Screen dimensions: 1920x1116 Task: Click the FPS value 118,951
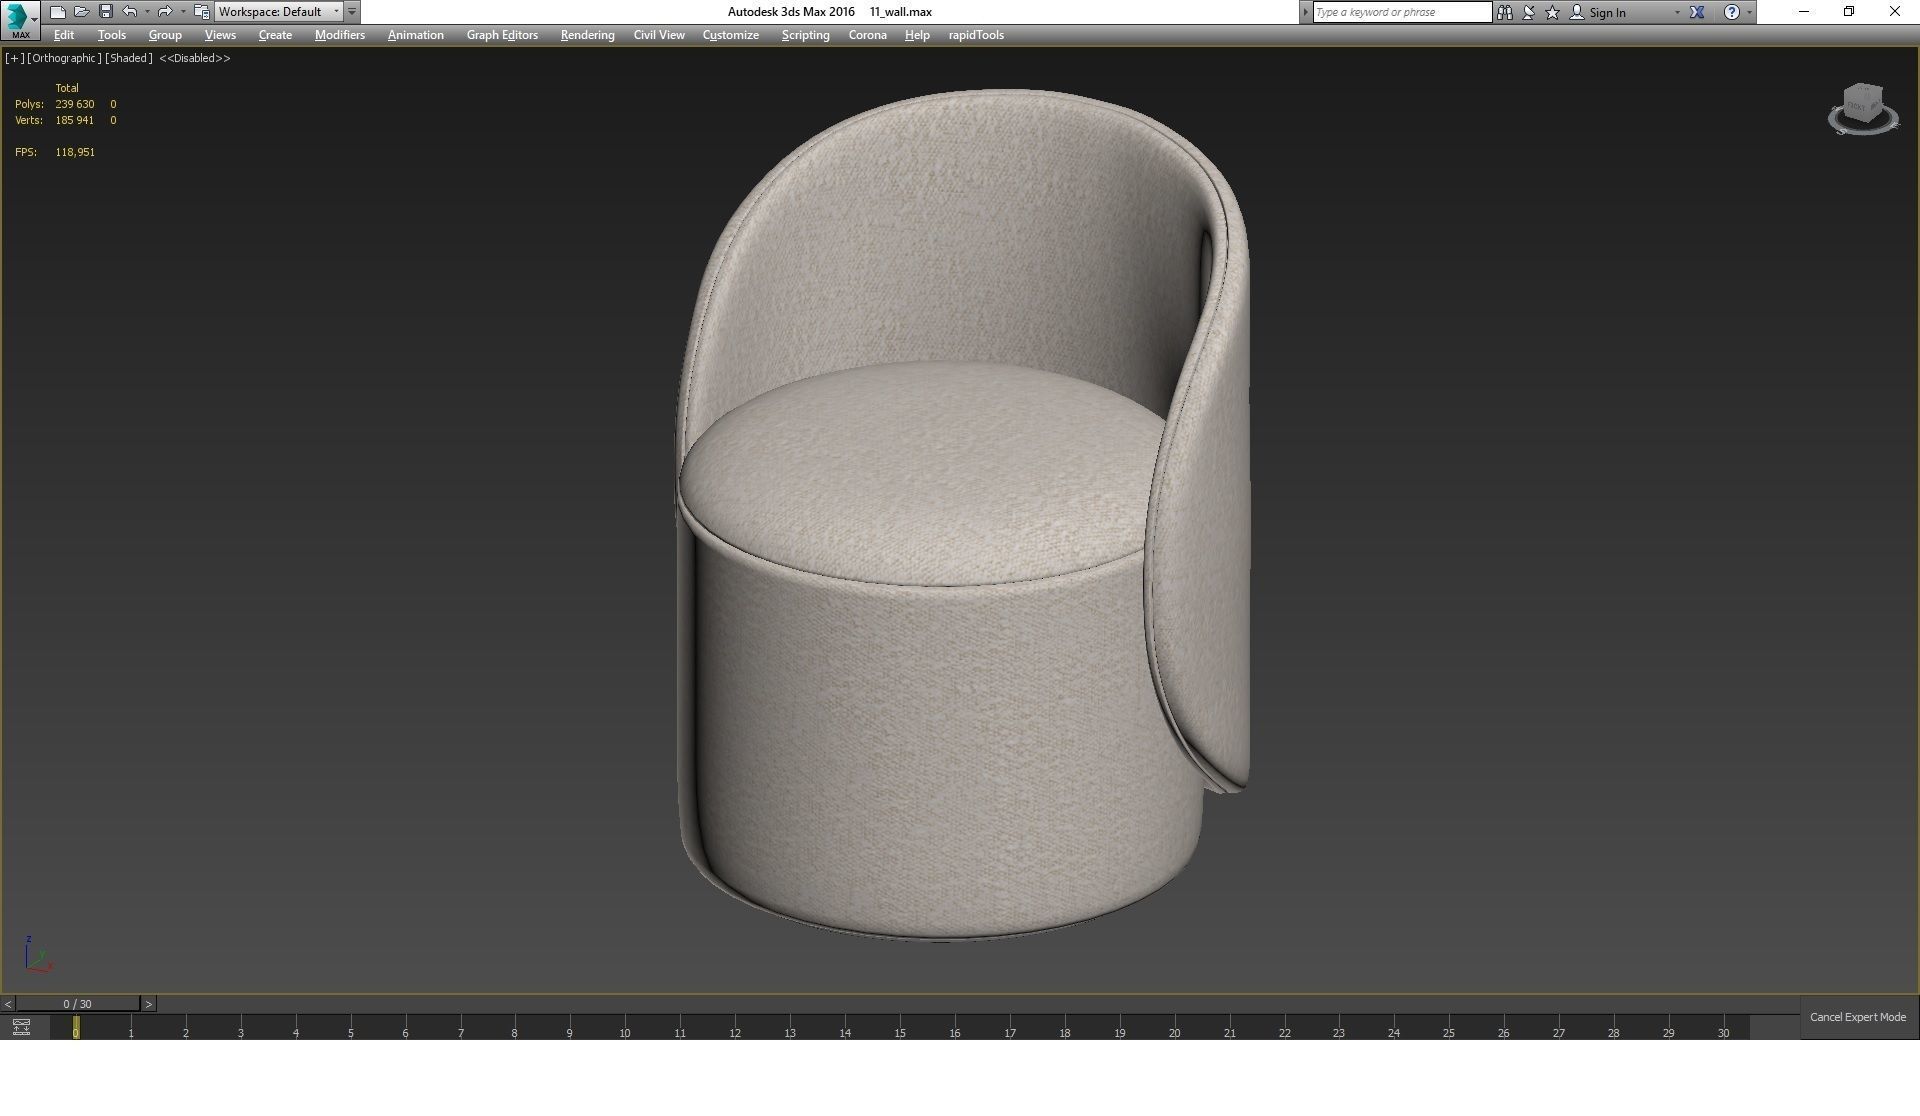coord(75,152)
